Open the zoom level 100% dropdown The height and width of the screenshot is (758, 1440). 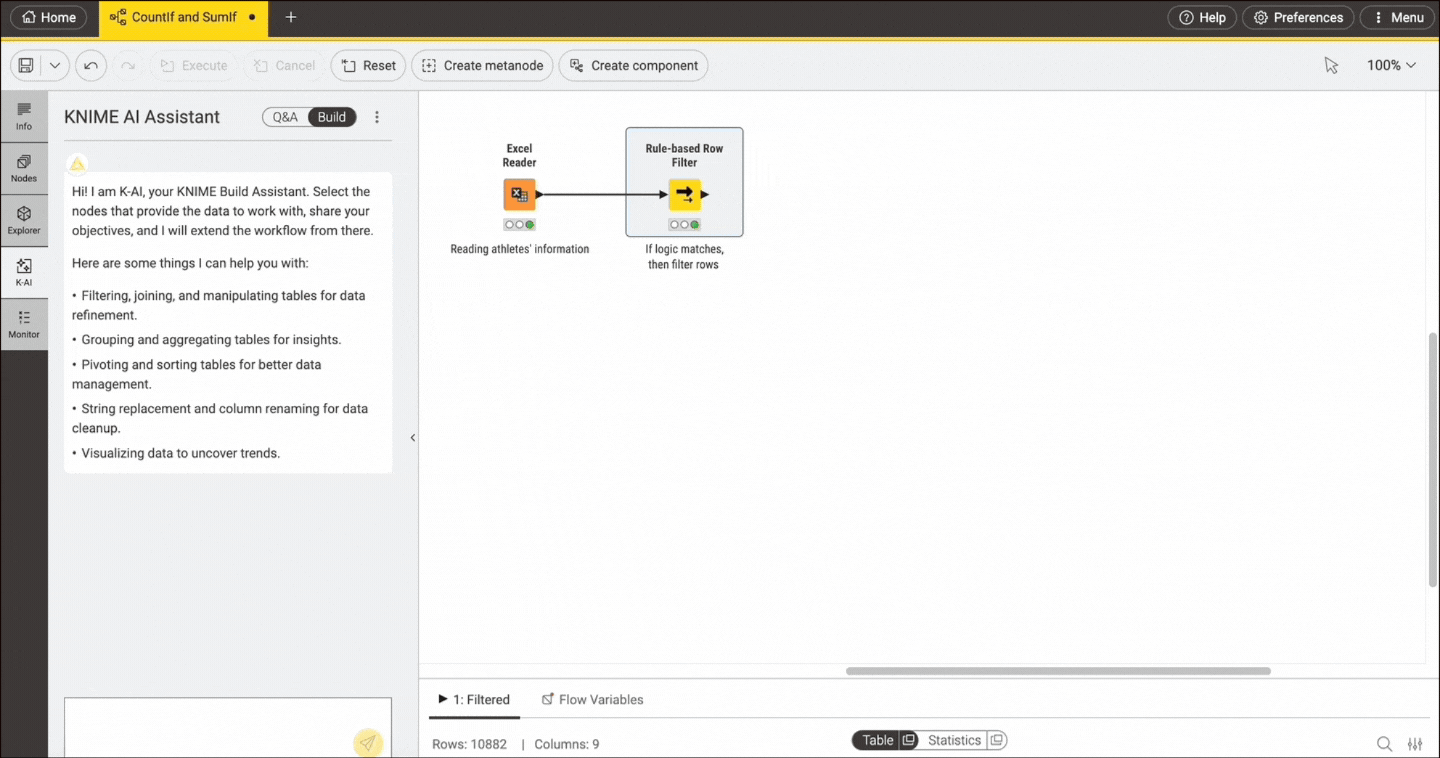point(1391,66)
